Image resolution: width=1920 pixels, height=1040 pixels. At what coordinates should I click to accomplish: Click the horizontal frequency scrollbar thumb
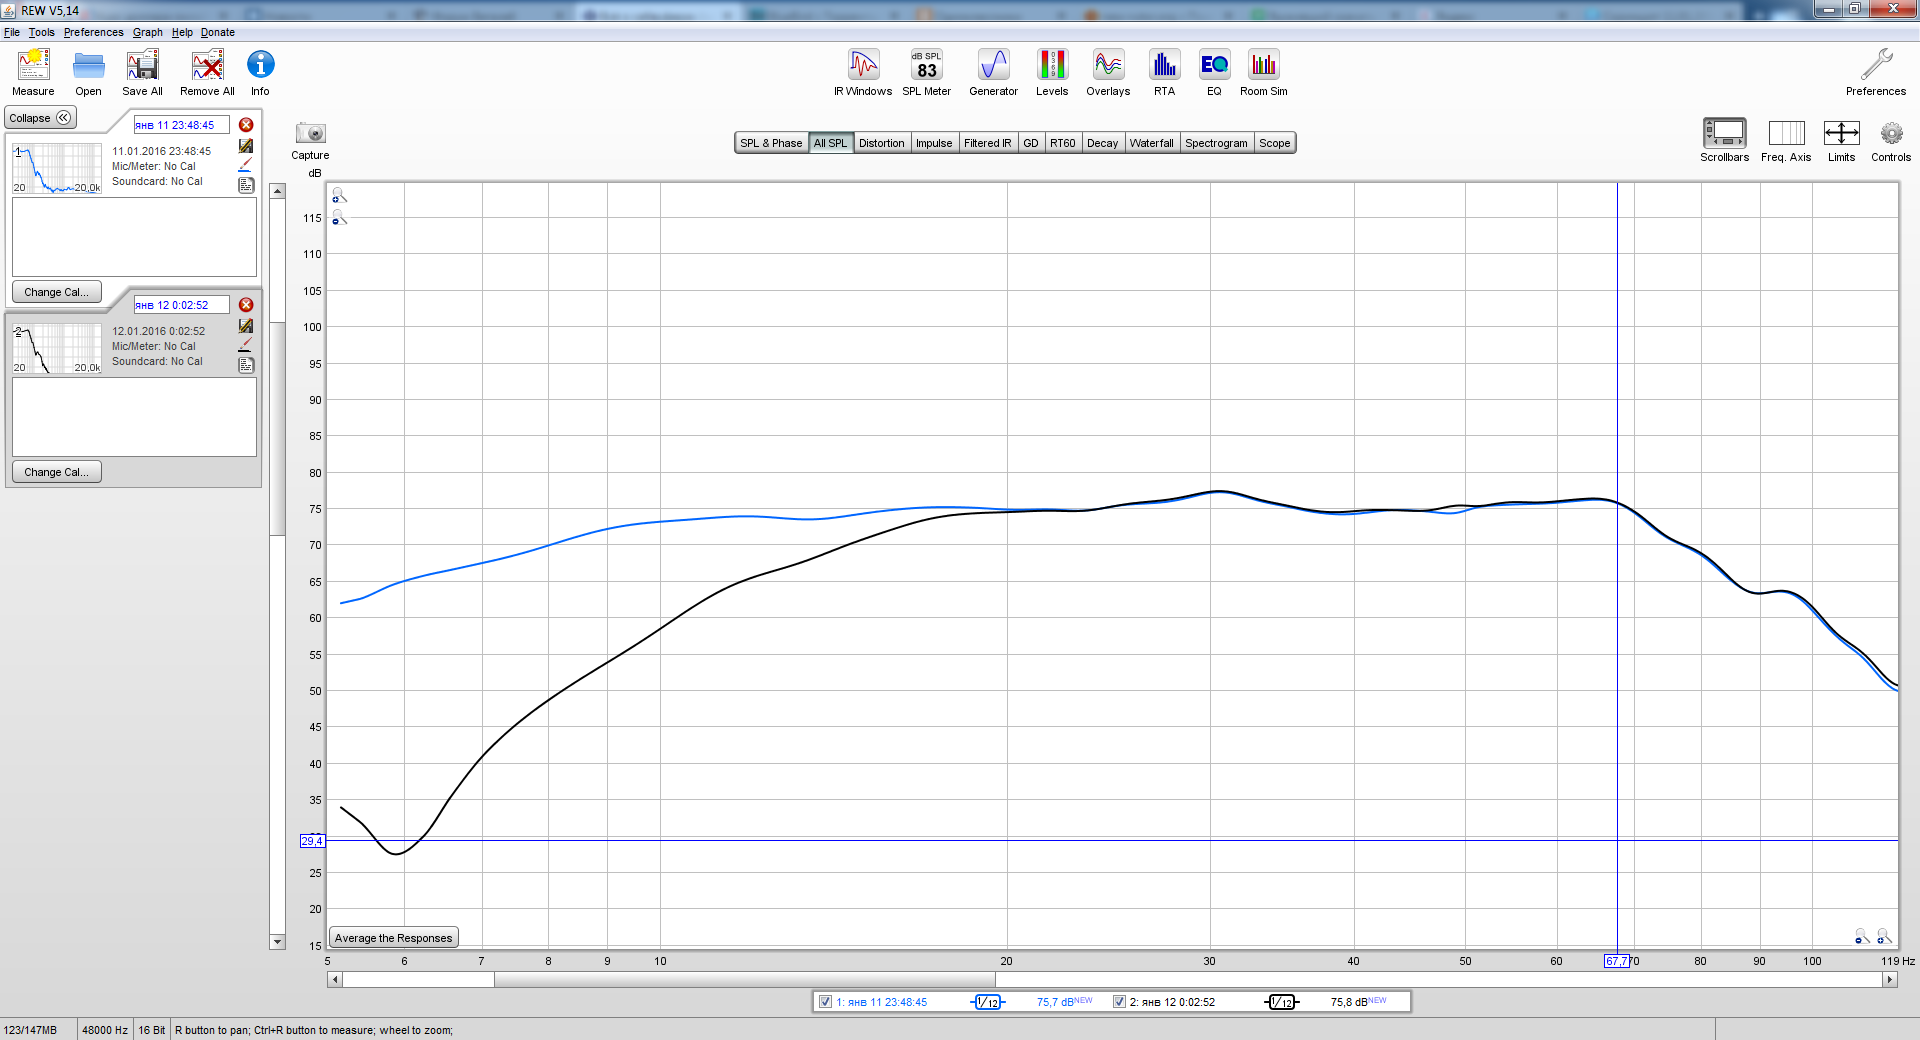click(745, 980)
